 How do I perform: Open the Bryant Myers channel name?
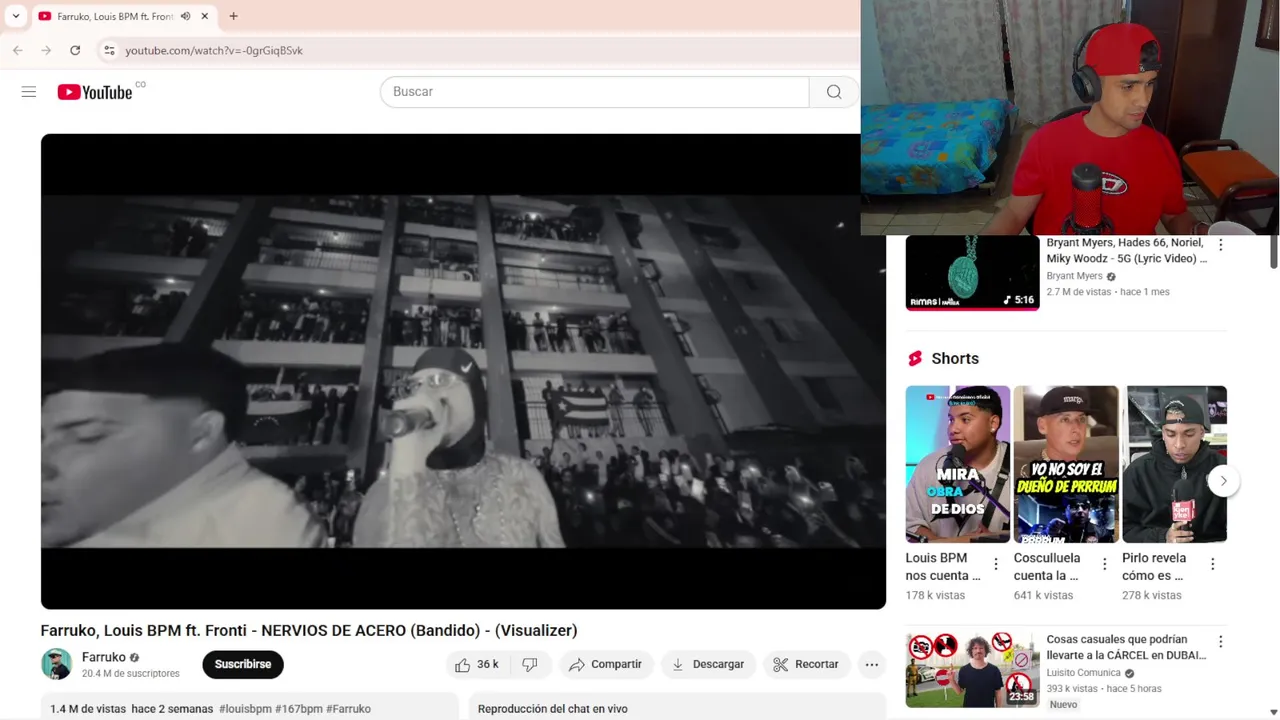[x=1075, y=276]
